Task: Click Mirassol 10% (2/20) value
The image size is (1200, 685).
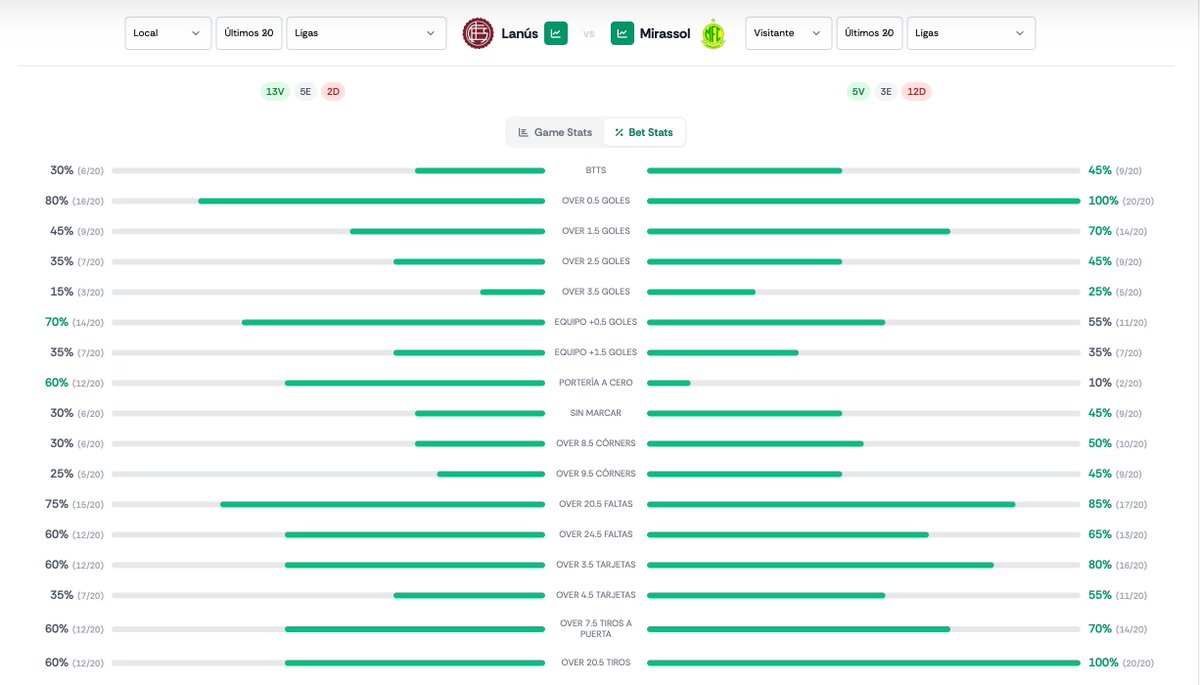Action: click(x=1115, y=383)
